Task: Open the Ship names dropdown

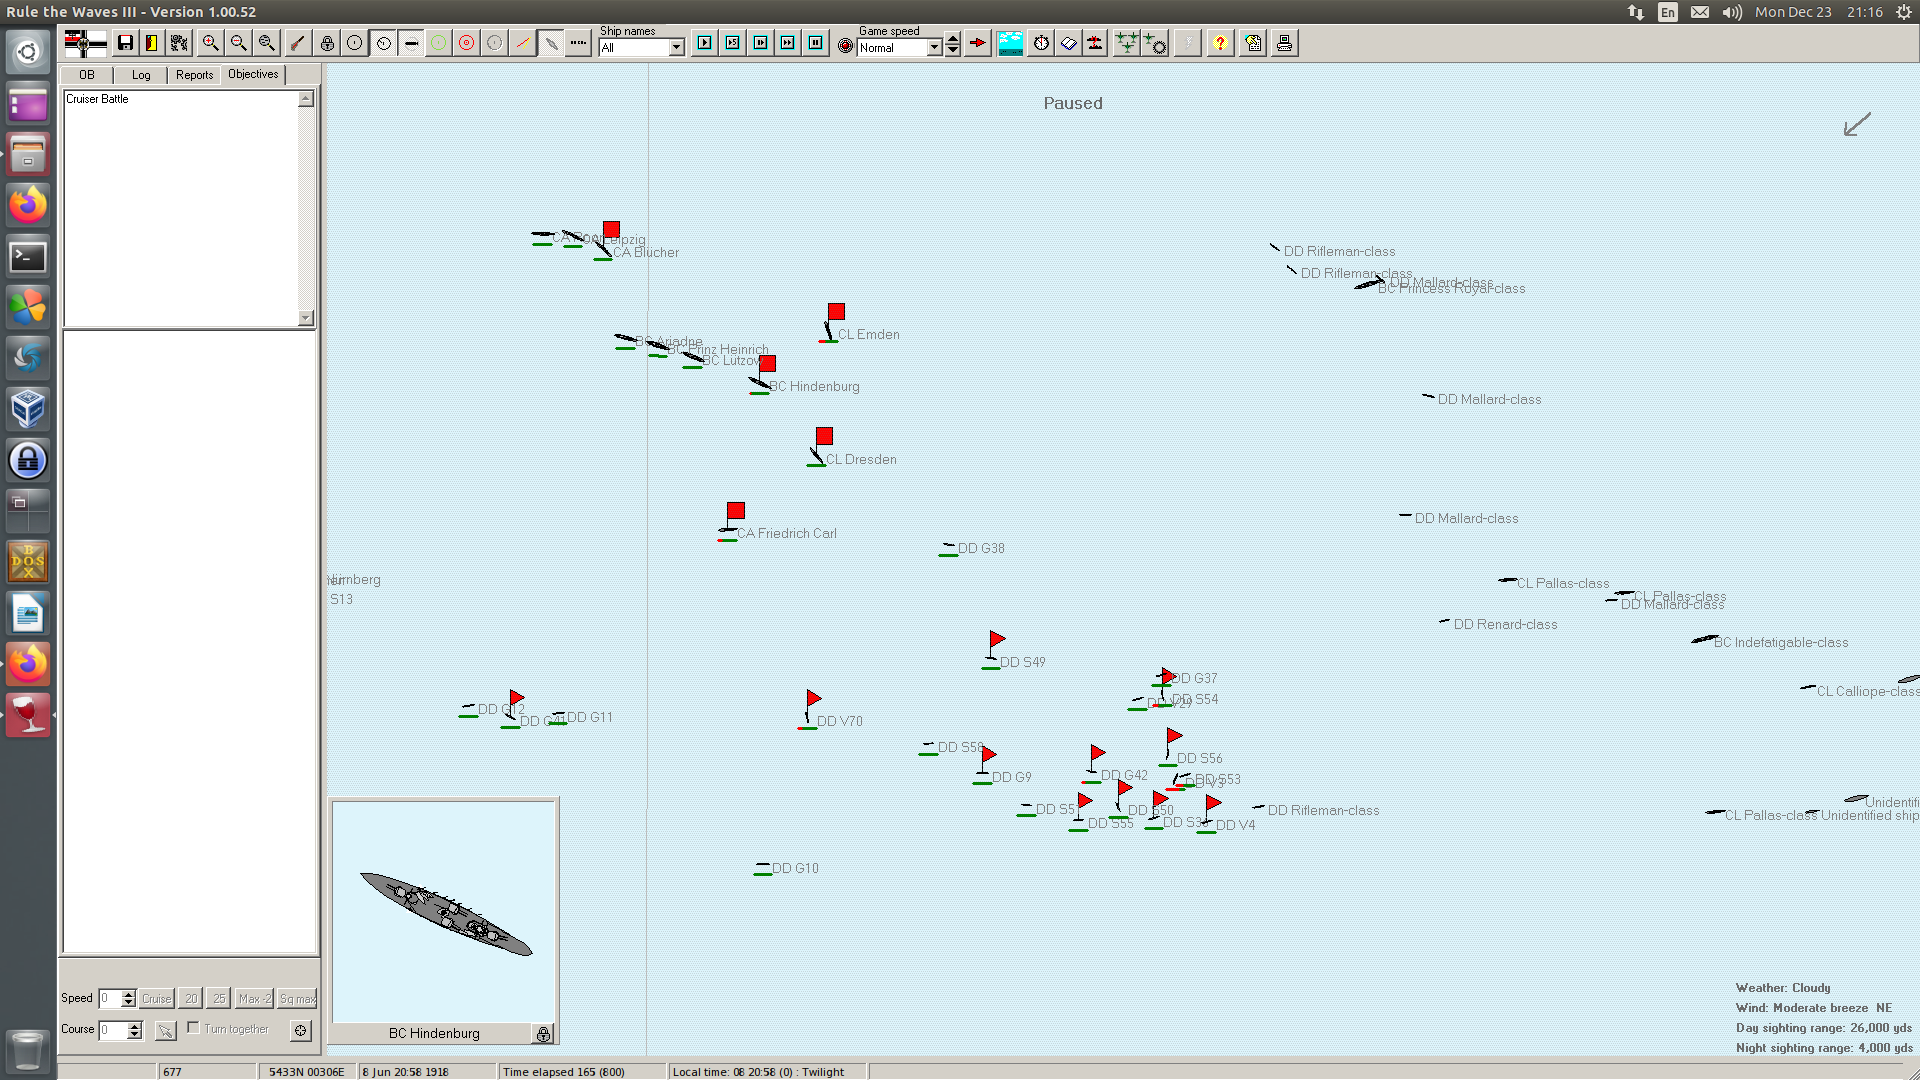Action: [x=676, y=48]
